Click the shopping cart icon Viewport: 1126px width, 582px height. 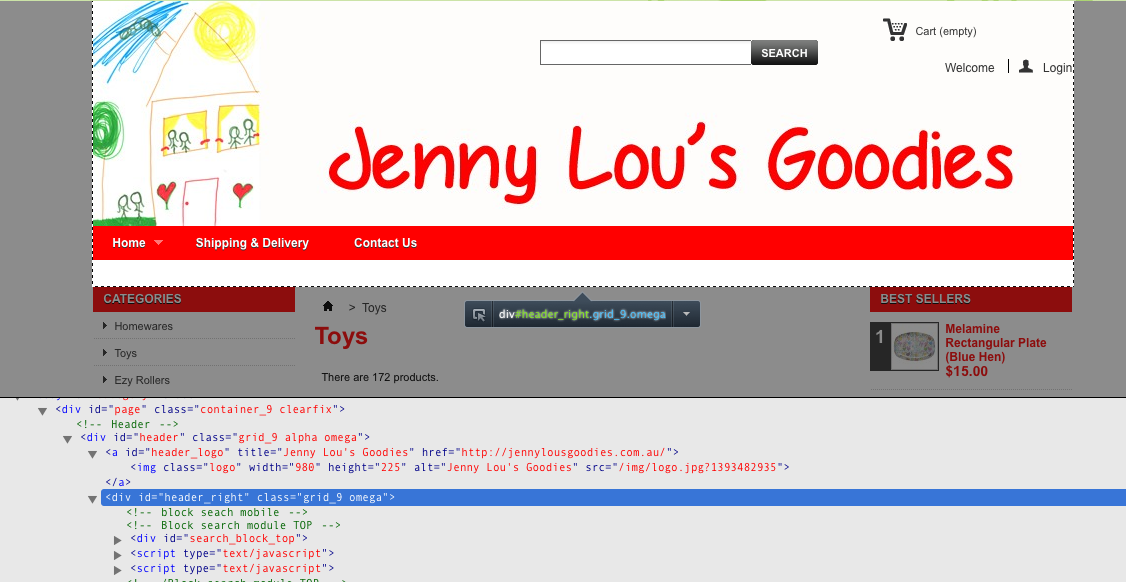[x=894, y=30]
